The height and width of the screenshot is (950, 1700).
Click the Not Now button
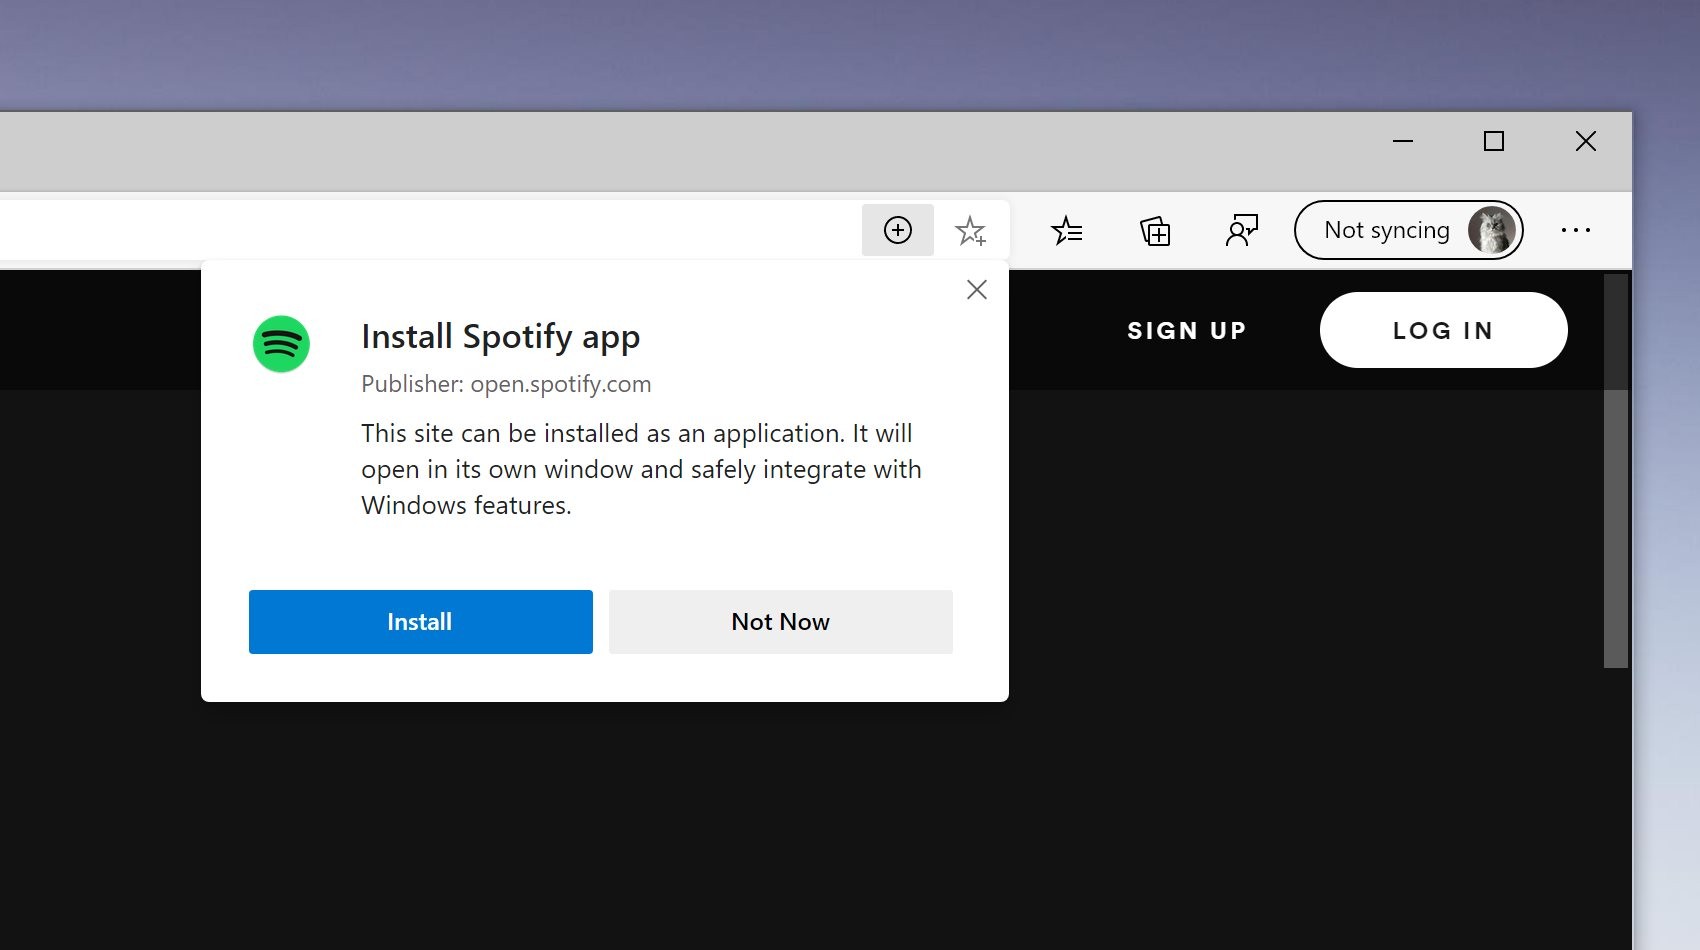pos(781,622)
